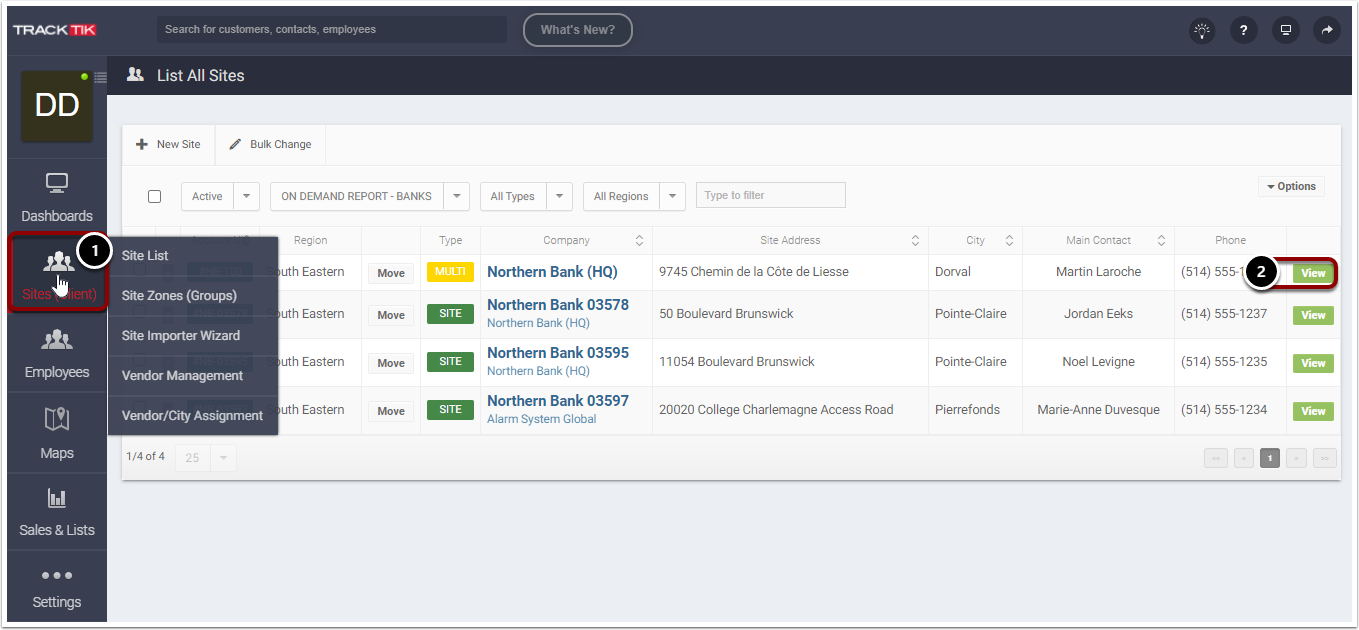1359x630 pixels.
Task: Click the What's New? button
Action: tap(577, 30)
